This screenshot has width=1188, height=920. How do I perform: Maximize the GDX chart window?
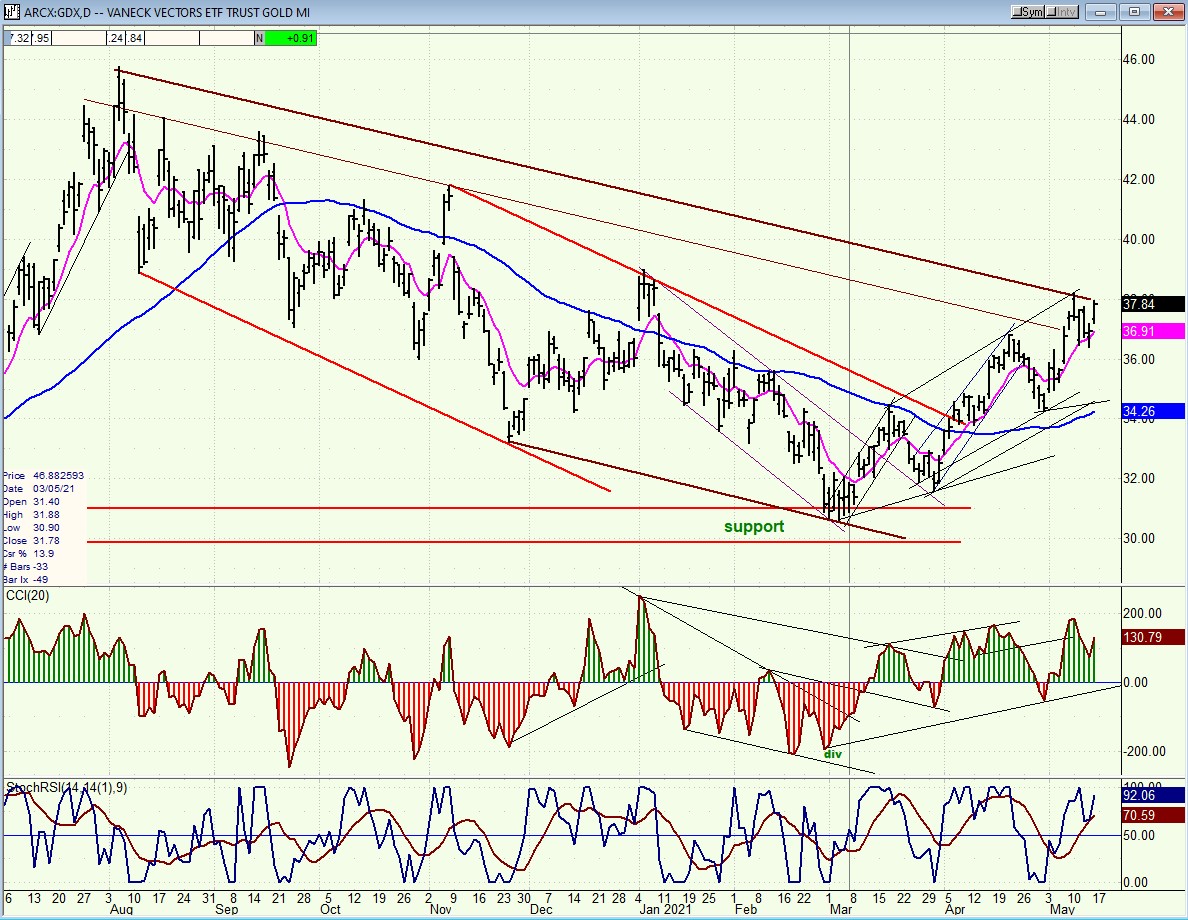pos(1134,12)
